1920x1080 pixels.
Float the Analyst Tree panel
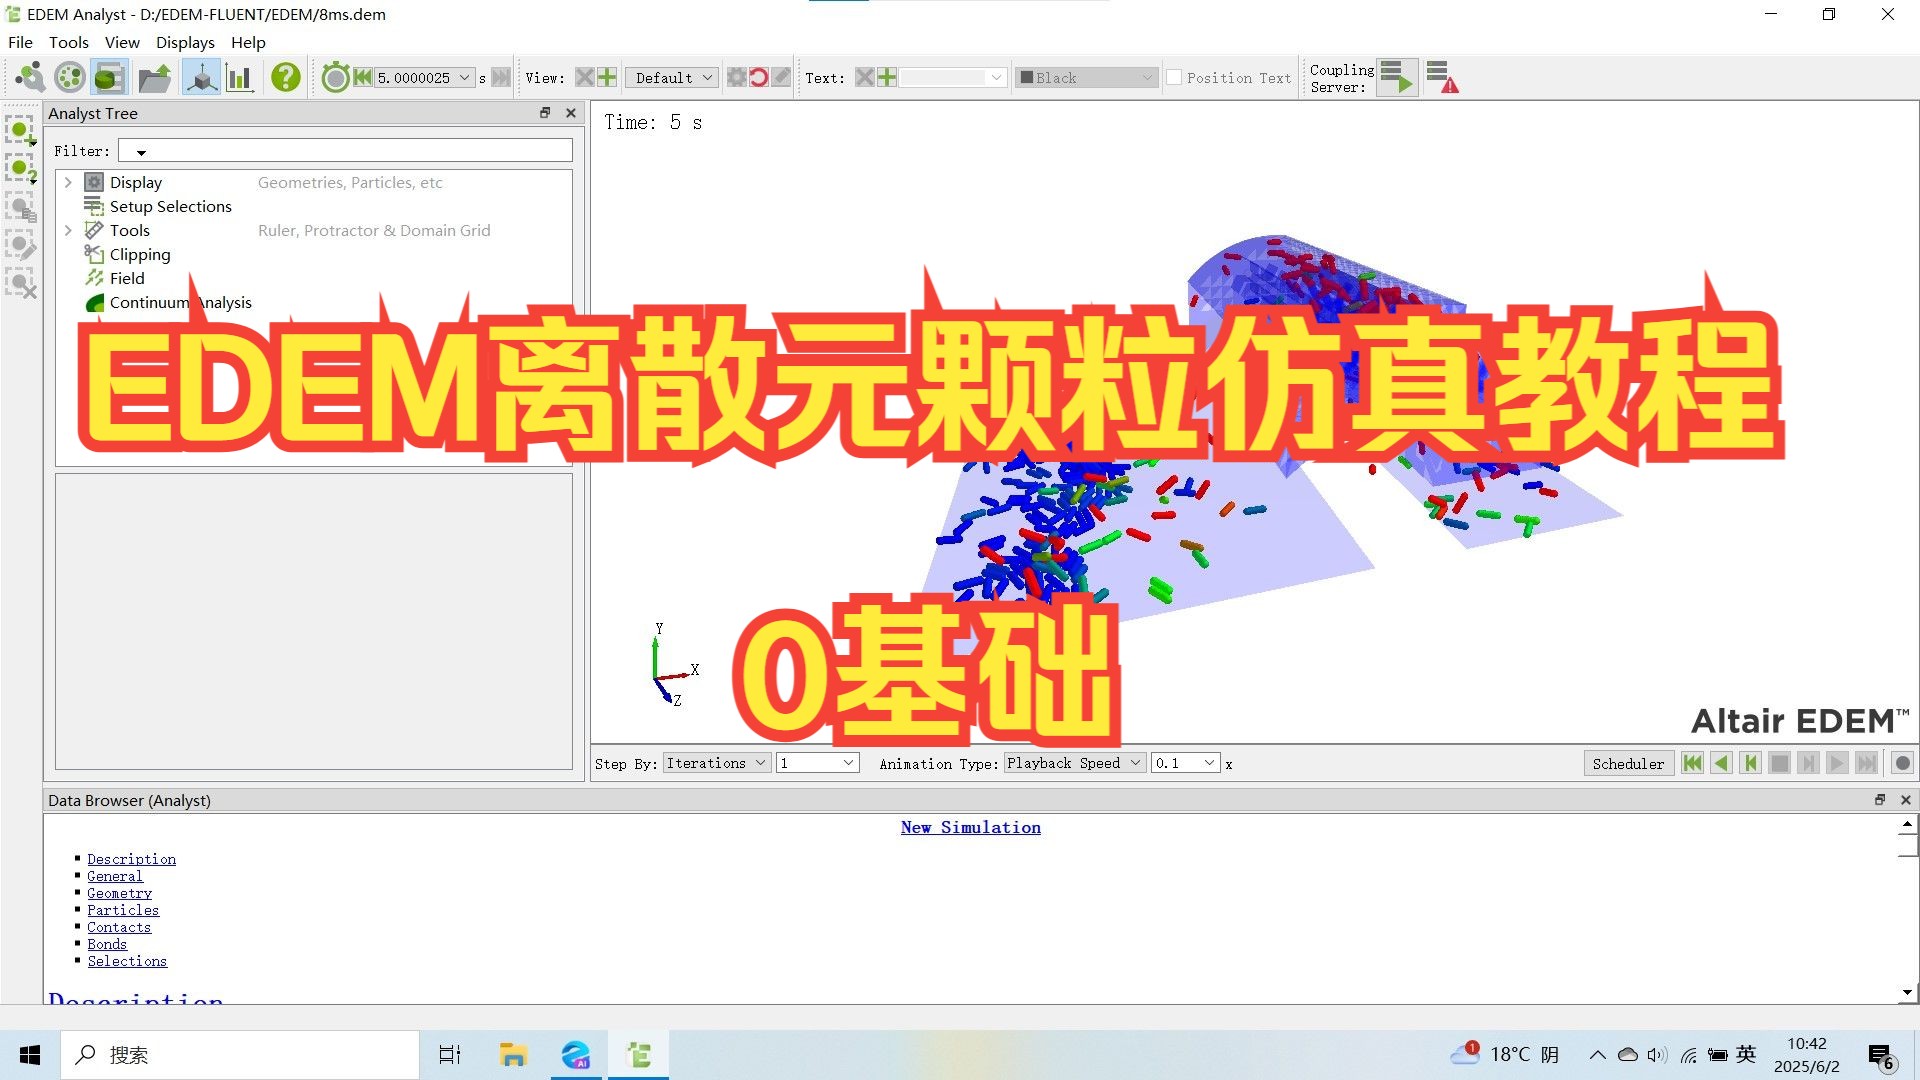545,113
